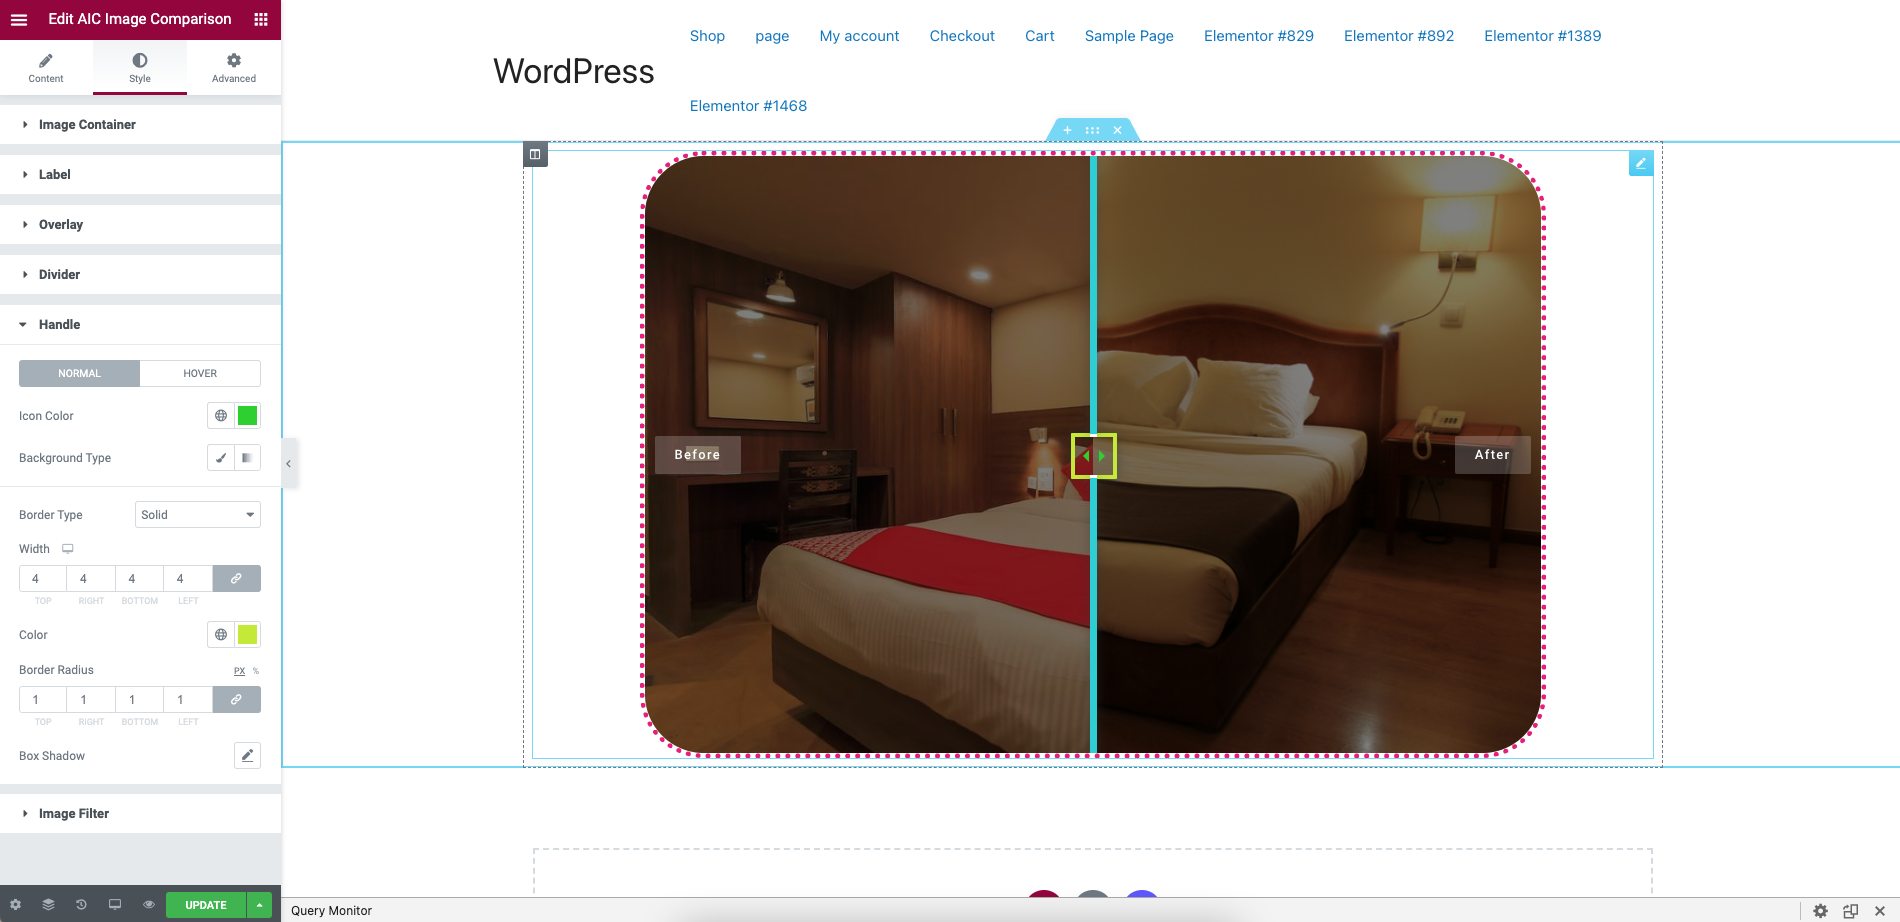1900x922 pixels.
Task: Open the widgets grid panel icon
Action: coord(261,19)
